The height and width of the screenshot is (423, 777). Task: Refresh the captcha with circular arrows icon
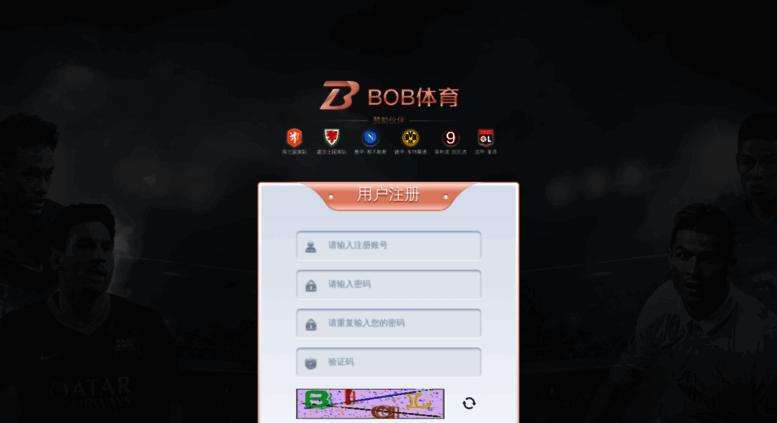point(469,403)
